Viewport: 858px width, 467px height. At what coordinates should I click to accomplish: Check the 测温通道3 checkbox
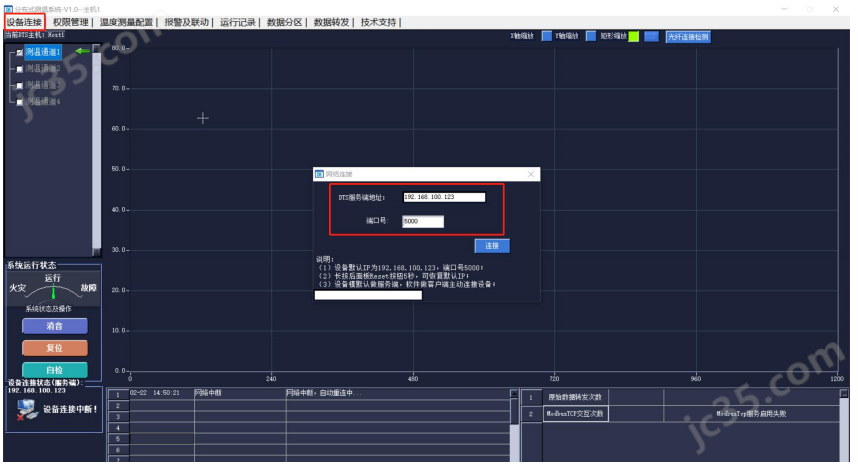coord(20,86)
